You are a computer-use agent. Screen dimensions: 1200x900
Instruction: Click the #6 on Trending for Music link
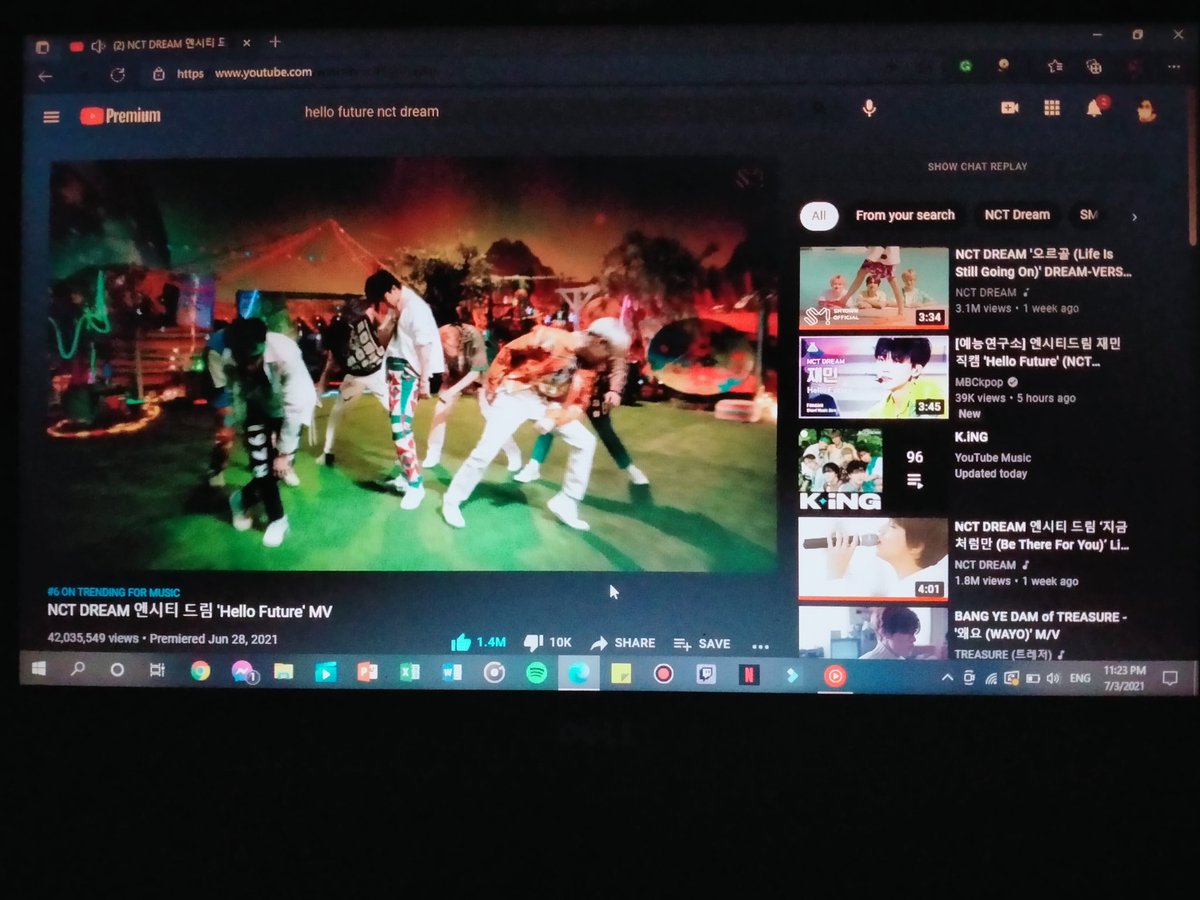[x=114, y=593]
